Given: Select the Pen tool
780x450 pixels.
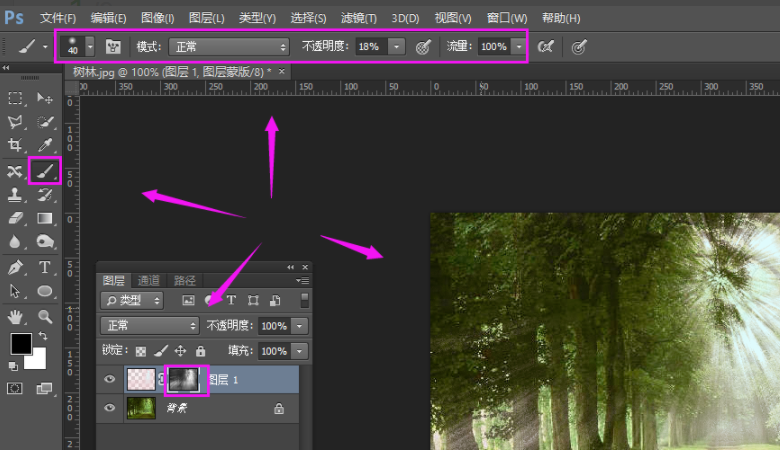Looking at the screenshot, I should click(x=15, y=267).
